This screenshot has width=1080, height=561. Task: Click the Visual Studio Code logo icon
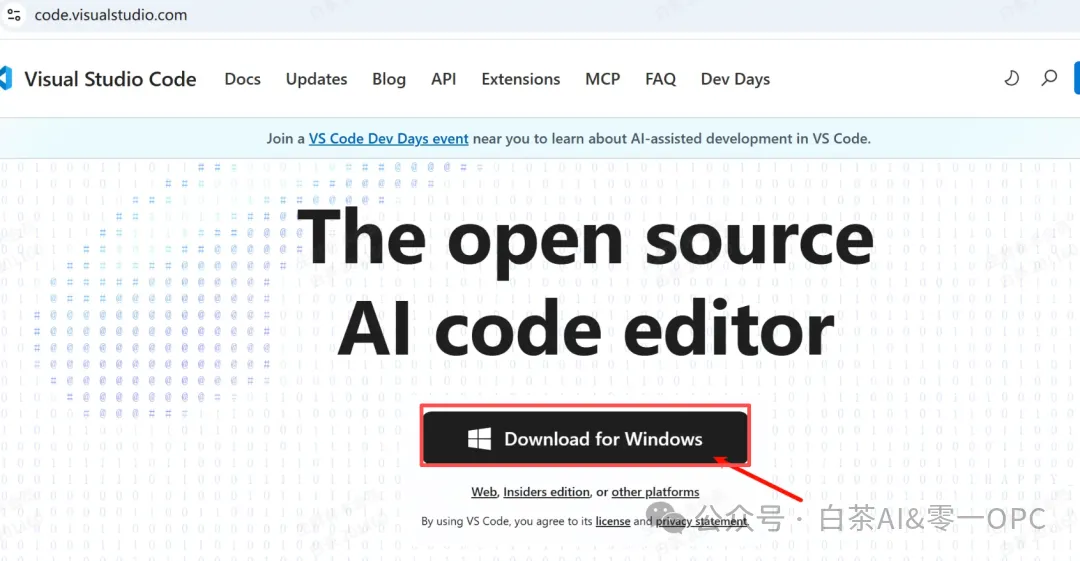(x=6, y=79)
